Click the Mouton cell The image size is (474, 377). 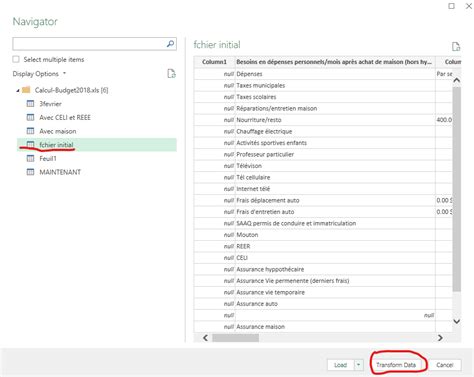pyautogui.click(x=335, y=235)
